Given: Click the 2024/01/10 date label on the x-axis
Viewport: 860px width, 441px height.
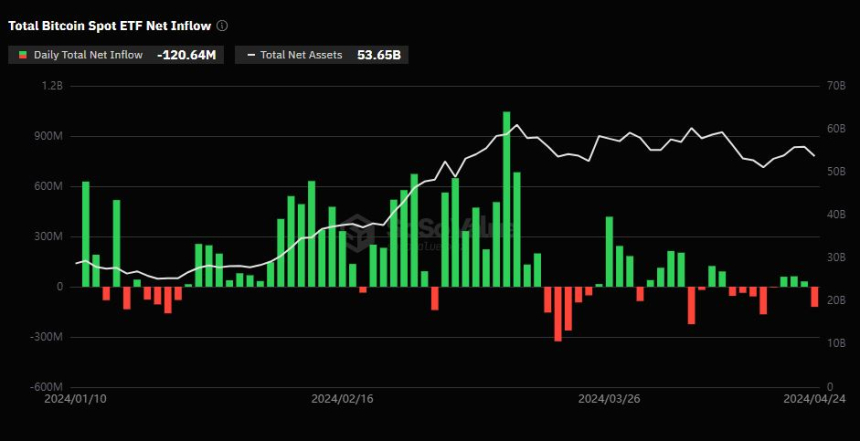Looking at the screenshot, I should (x=76, y=398).
